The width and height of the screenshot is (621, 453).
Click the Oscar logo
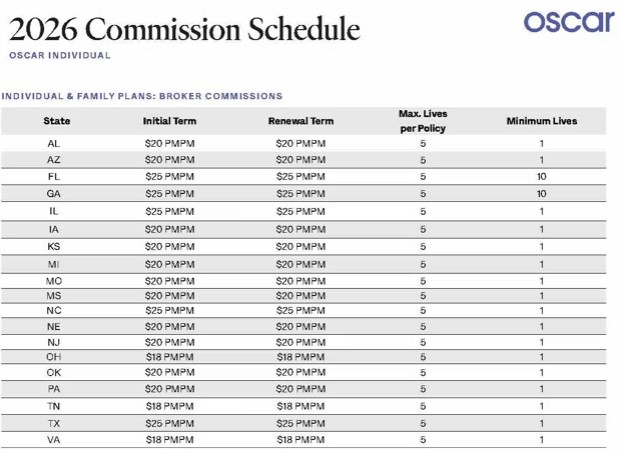click(566, 22)
